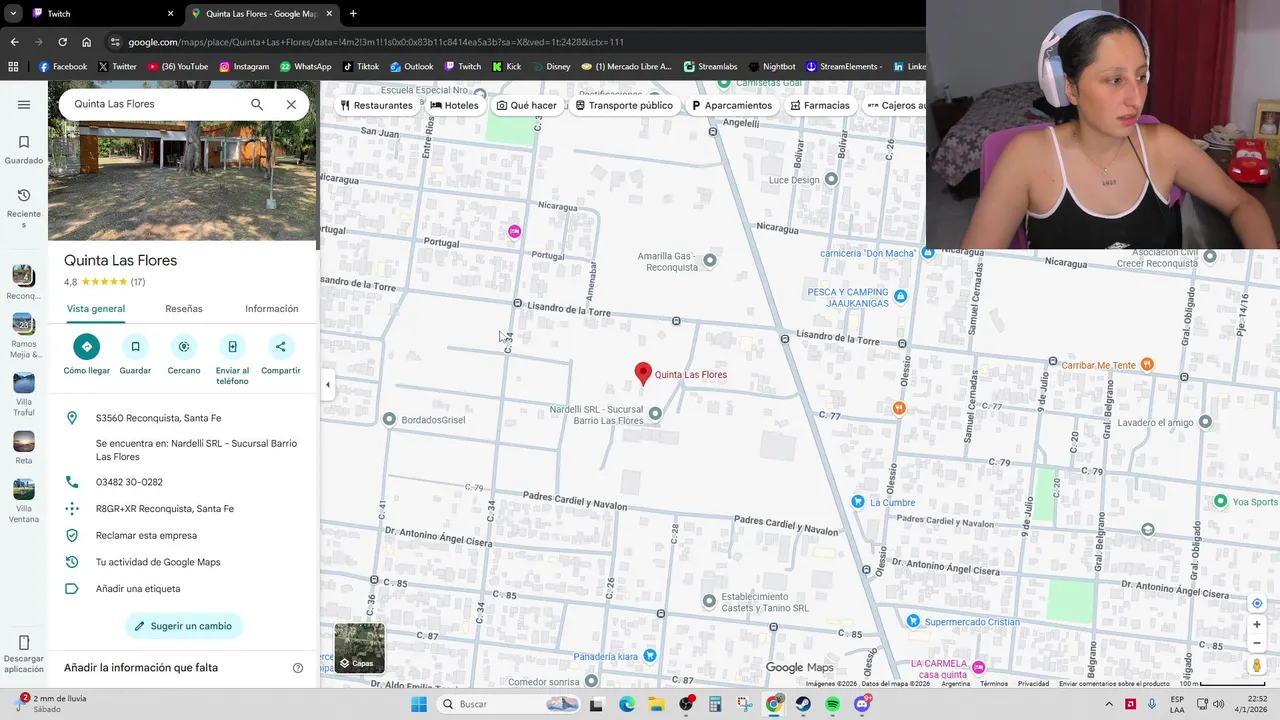This screenshot has width=1280, height=720.
Task: Zoom in with the plus button
Action: point(1257,624)
